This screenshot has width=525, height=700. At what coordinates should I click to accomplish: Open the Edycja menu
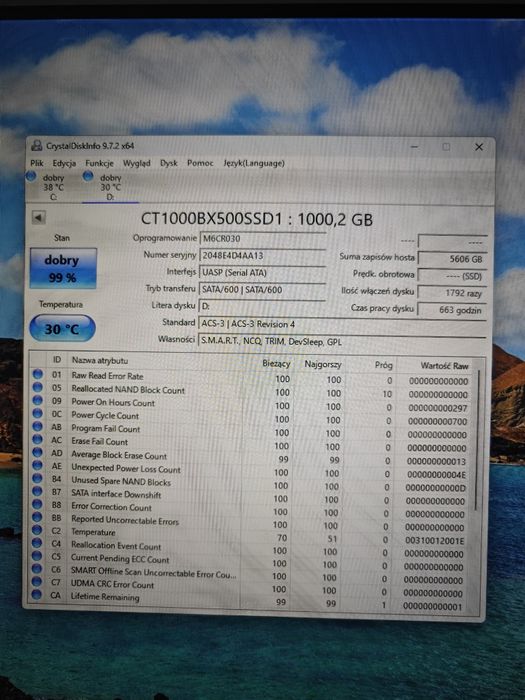pos(64,163)
